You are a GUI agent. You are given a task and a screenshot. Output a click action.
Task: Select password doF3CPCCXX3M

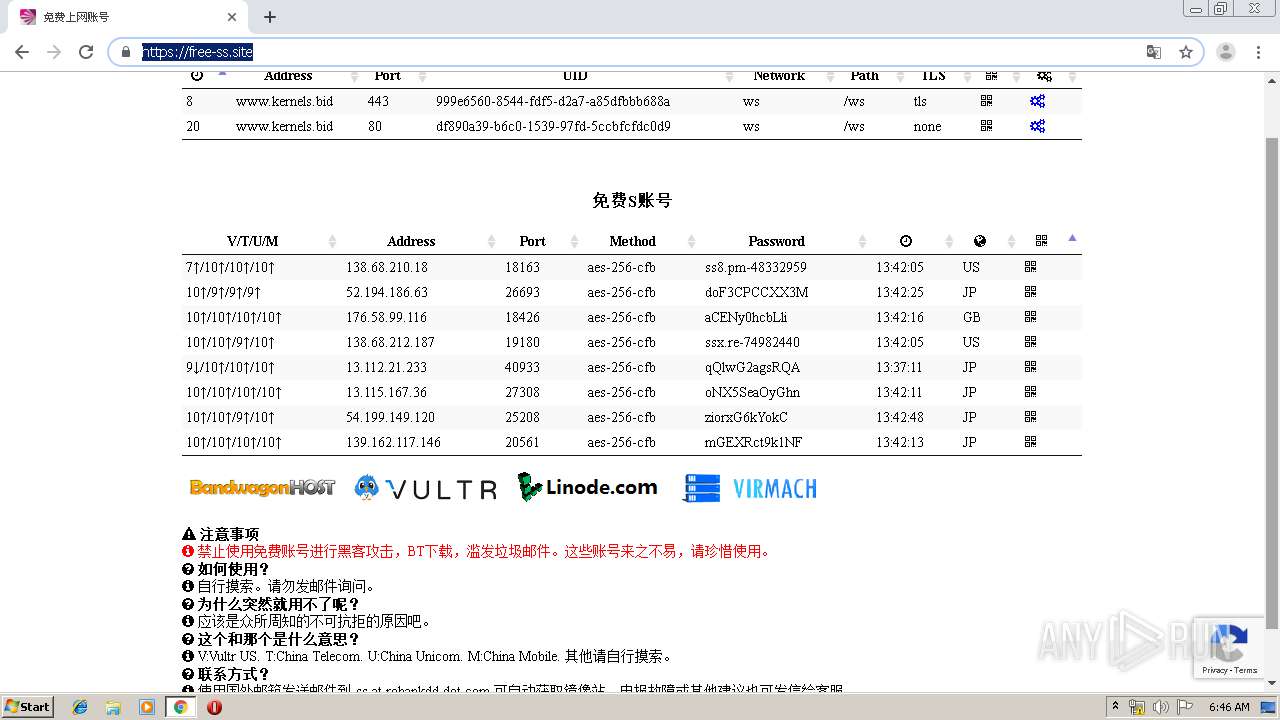pos(756,292)
